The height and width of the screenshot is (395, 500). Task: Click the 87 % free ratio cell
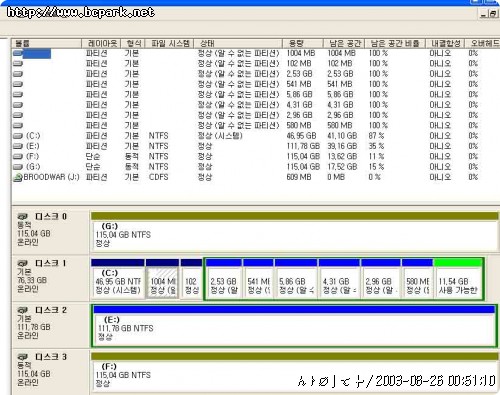coord(376,136)
